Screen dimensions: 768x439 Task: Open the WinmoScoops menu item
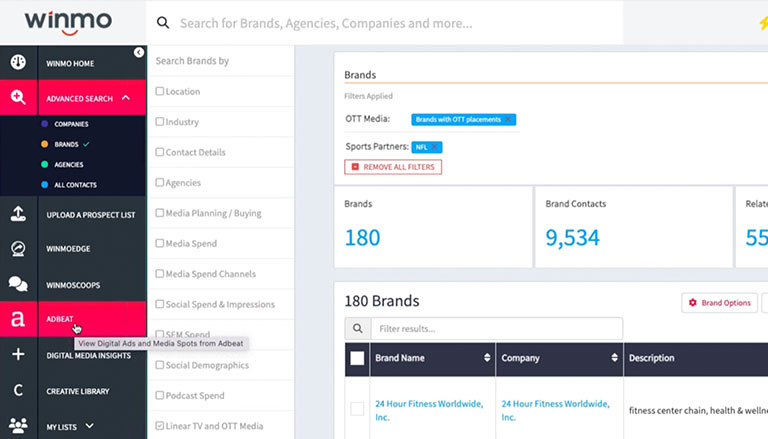tap(73, 285)
